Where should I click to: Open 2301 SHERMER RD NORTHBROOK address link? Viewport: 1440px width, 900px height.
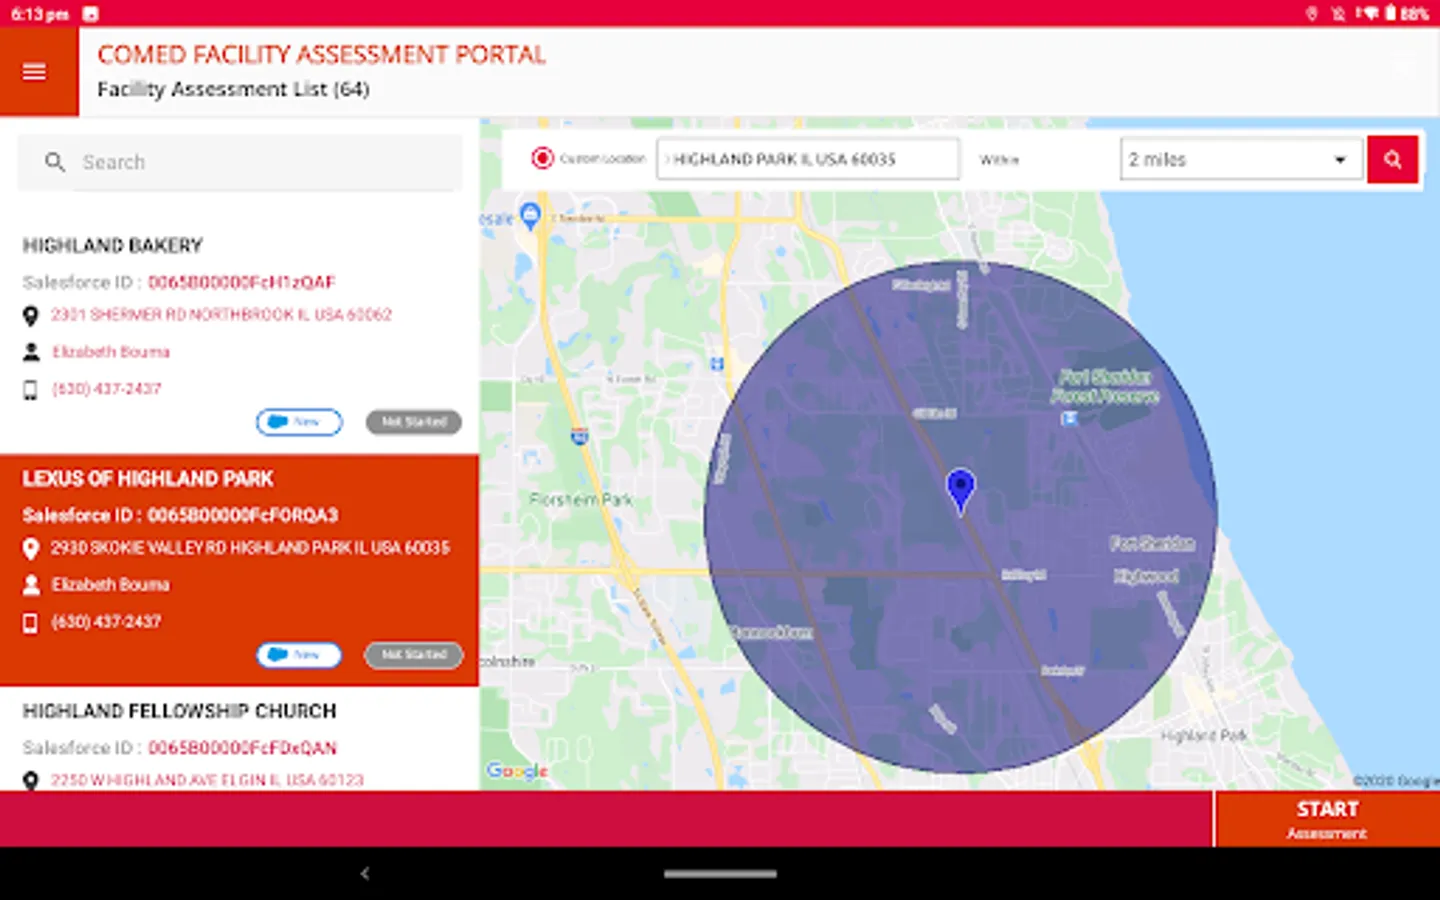(221, 314)
